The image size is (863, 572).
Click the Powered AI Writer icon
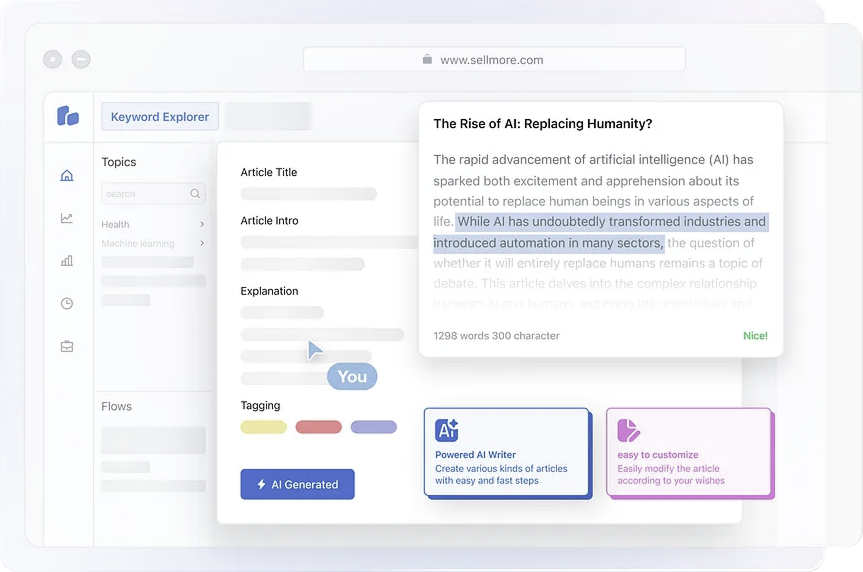447,430
